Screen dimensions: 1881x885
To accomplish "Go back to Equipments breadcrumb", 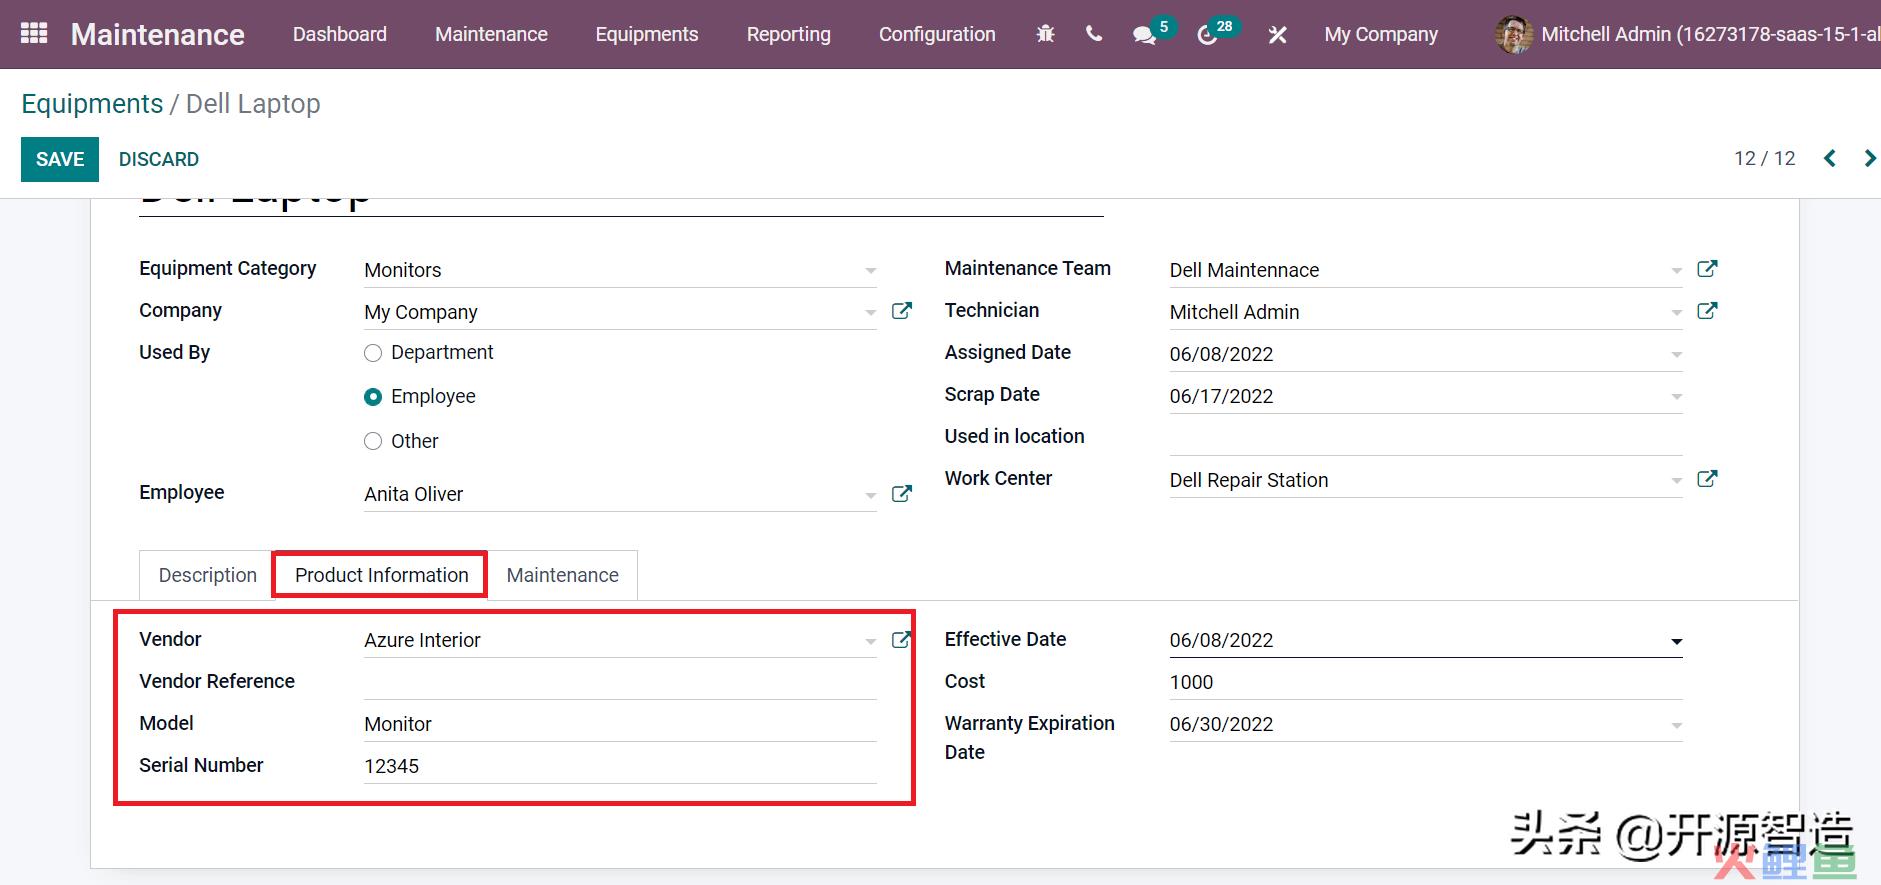I will (x=92, y=104).
